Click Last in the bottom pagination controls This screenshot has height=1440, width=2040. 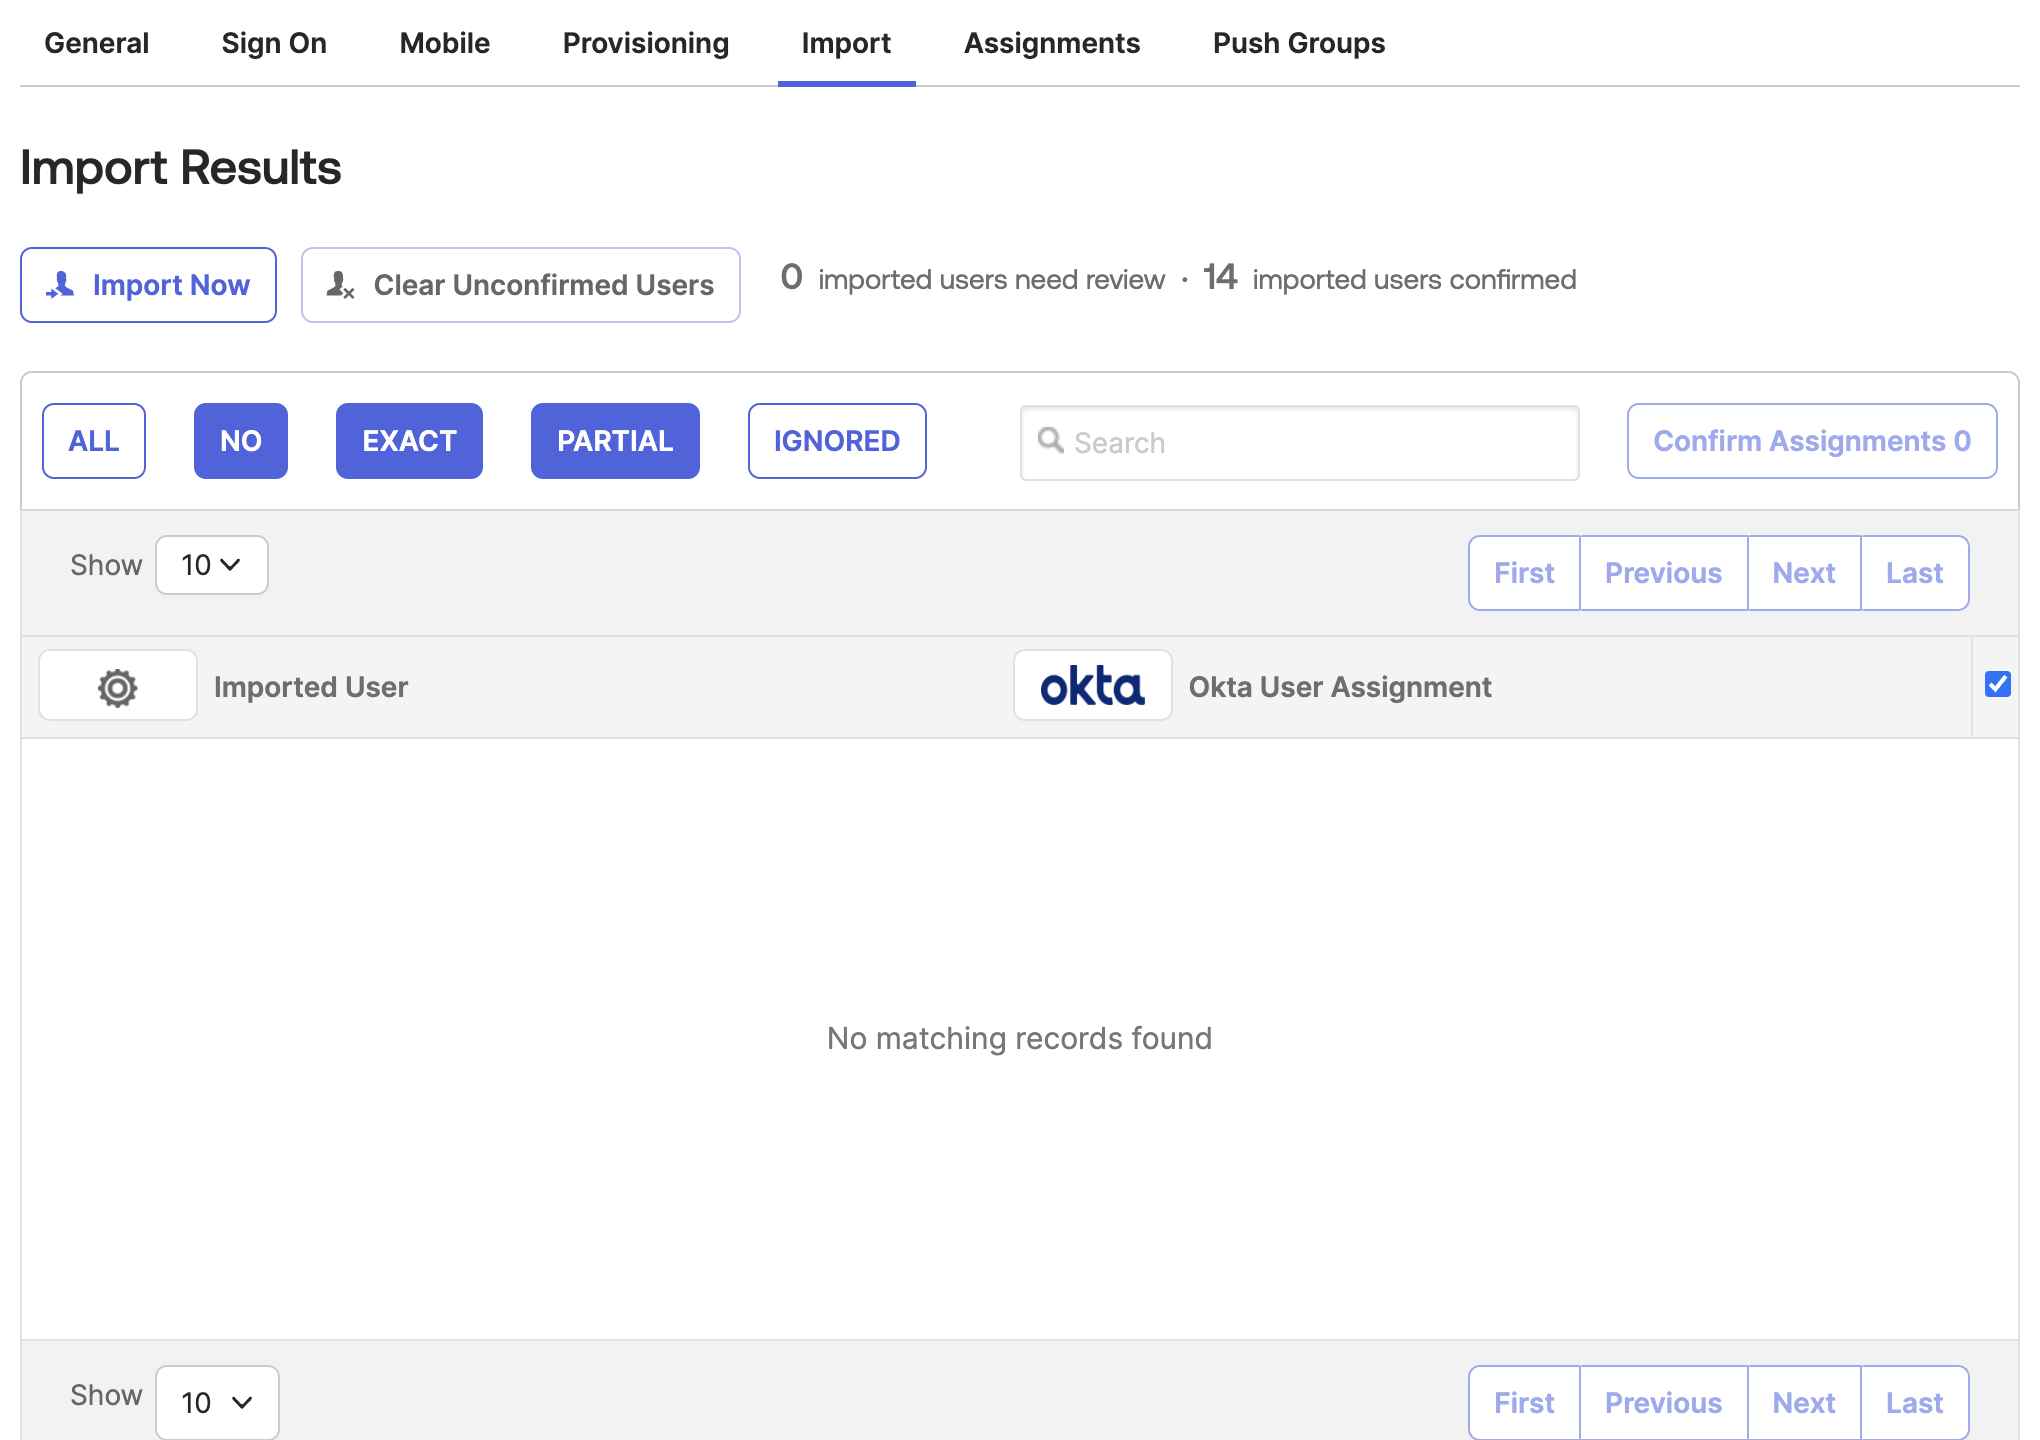1913,1402
